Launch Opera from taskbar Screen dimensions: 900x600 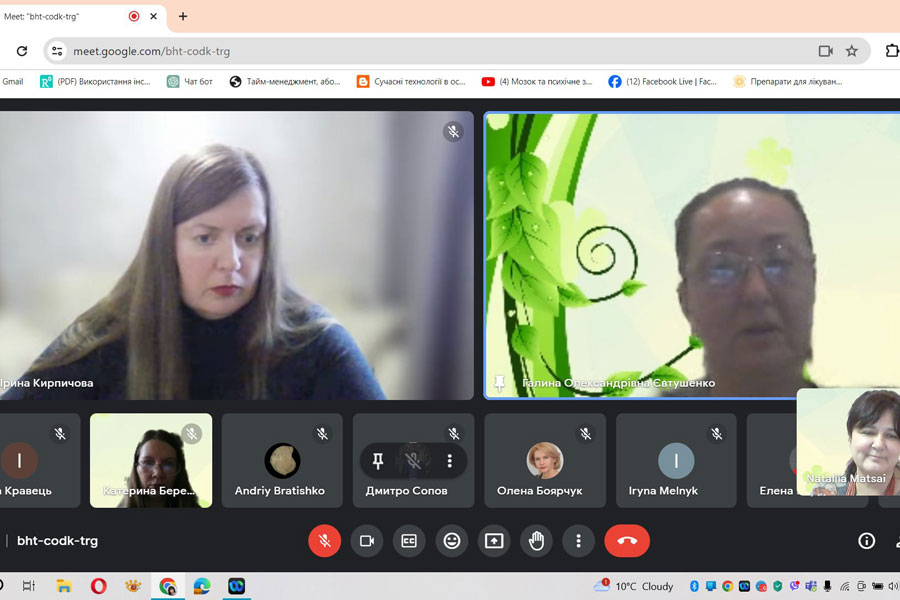click(x=98, y=586)
